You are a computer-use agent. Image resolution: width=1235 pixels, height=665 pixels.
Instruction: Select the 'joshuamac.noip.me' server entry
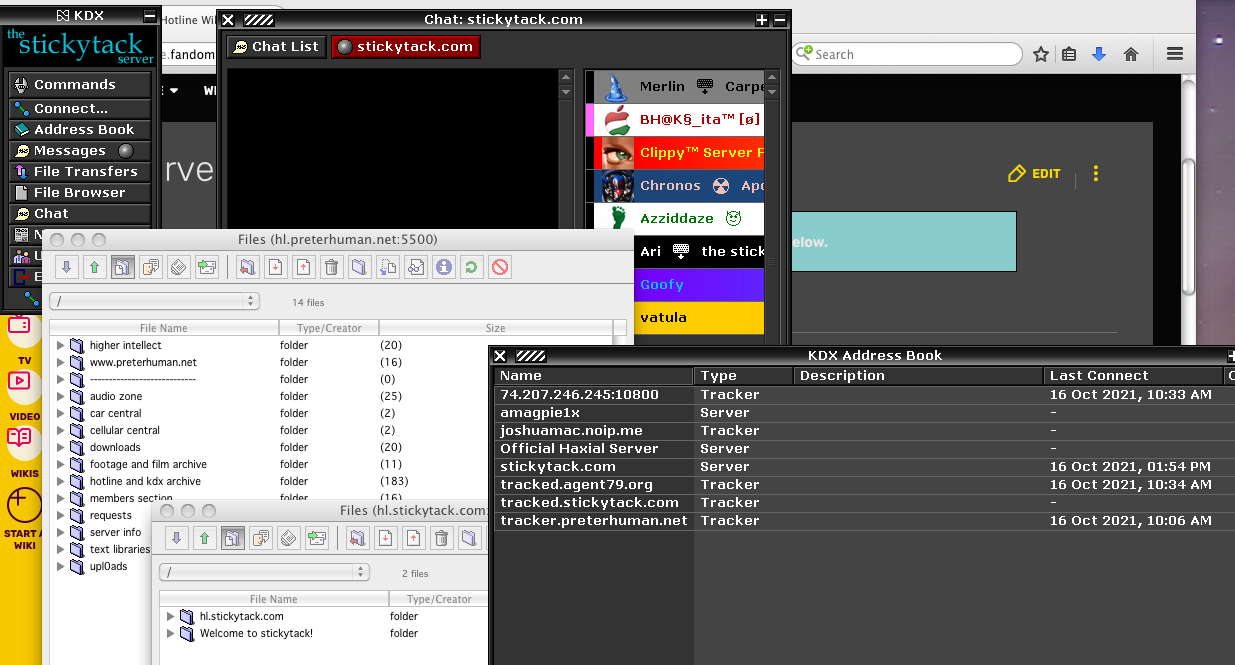click(864, 431)
